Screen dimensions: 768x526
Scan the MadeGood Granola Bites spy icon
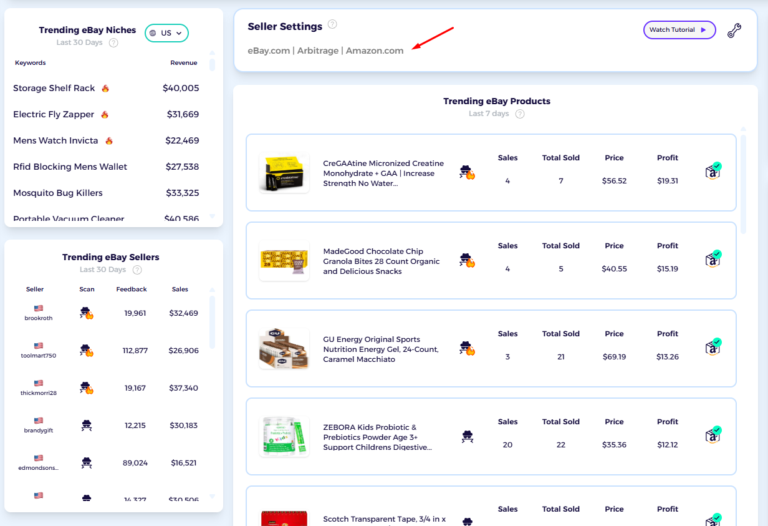[x=467, y=260]
